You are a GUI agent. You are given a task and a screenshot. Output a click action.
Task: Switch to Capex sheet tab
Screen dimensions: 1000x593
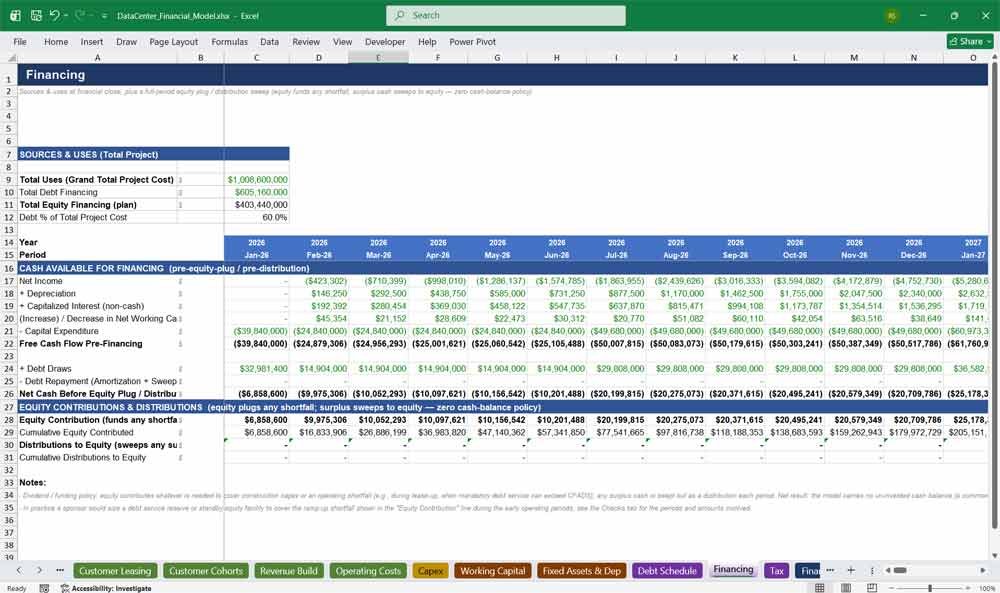[x=430, y=571]
